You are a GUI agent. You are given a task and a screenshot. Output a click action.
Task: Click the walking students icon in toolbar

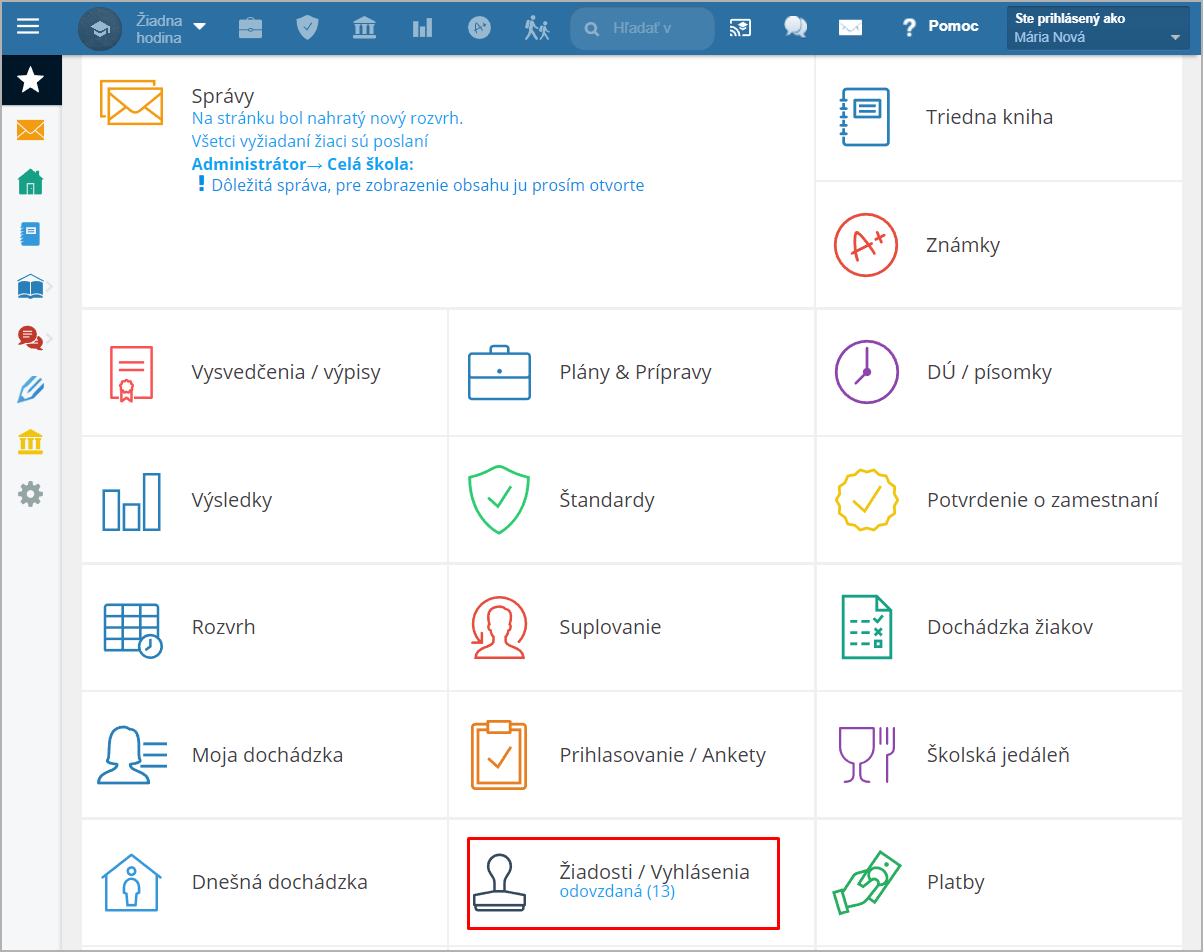pyautogui.click(x=537, y=28)
